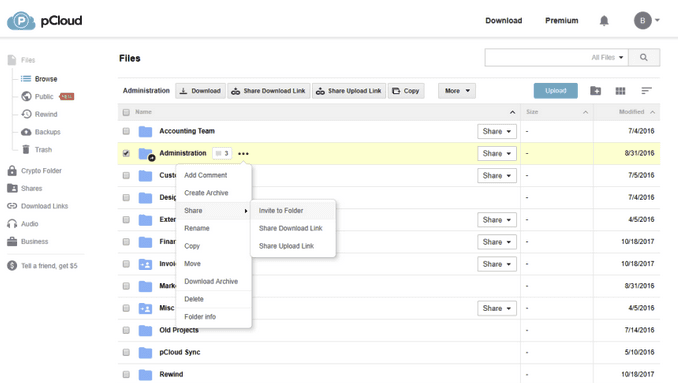Viewport: 678px width, 383px height.
Task: Sort by Size column arrow
Action: click(x=585, y=112)
